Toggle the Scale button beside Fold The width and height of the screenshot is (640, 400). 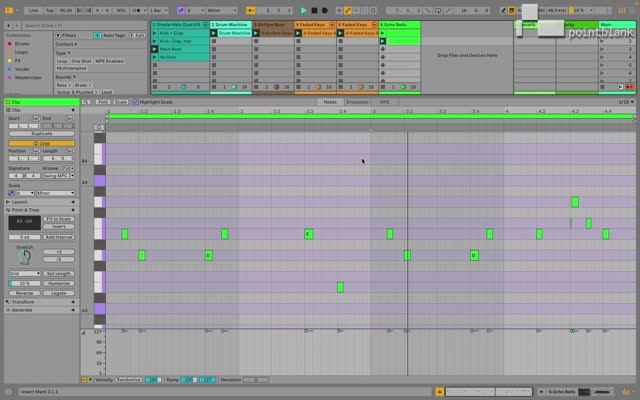point(120,102)
